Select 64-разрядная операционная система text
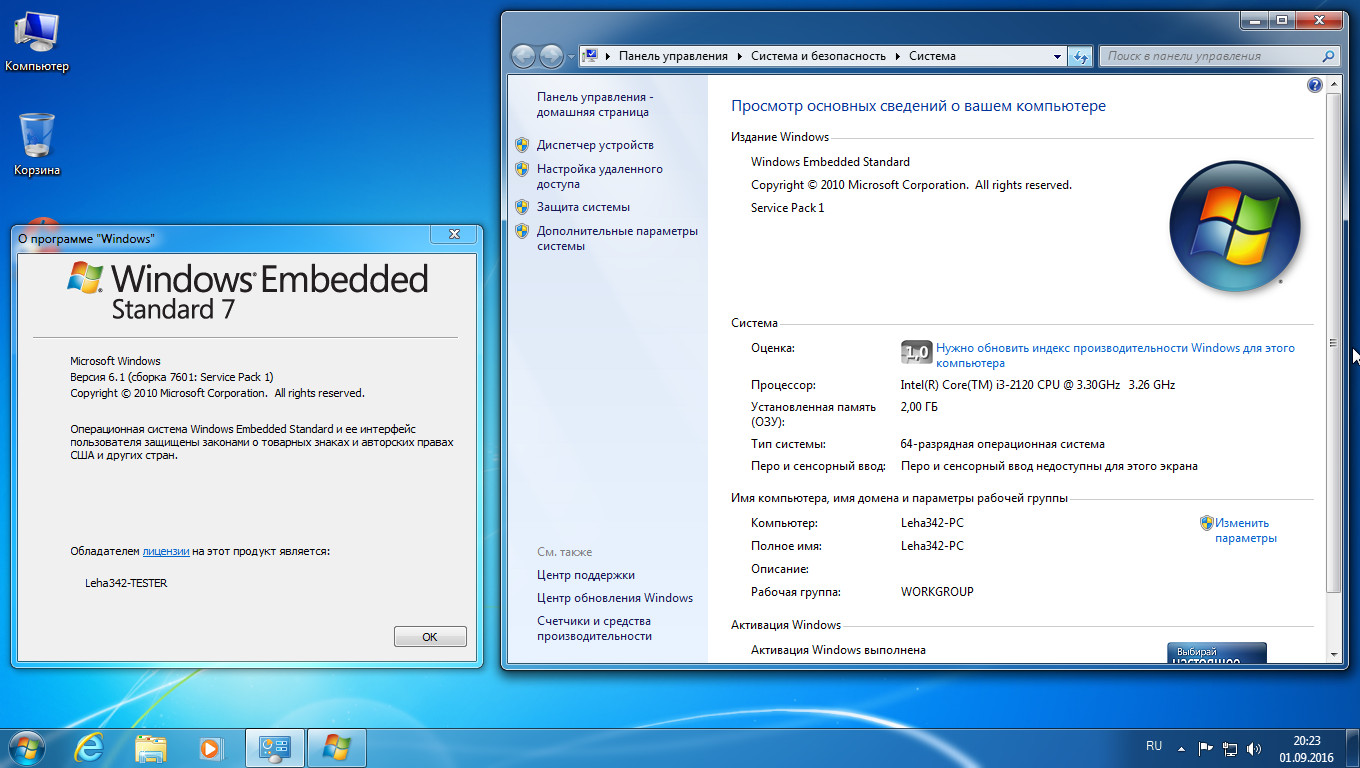This screenshot has width=1360, height=768. [x=1003, y=444]
